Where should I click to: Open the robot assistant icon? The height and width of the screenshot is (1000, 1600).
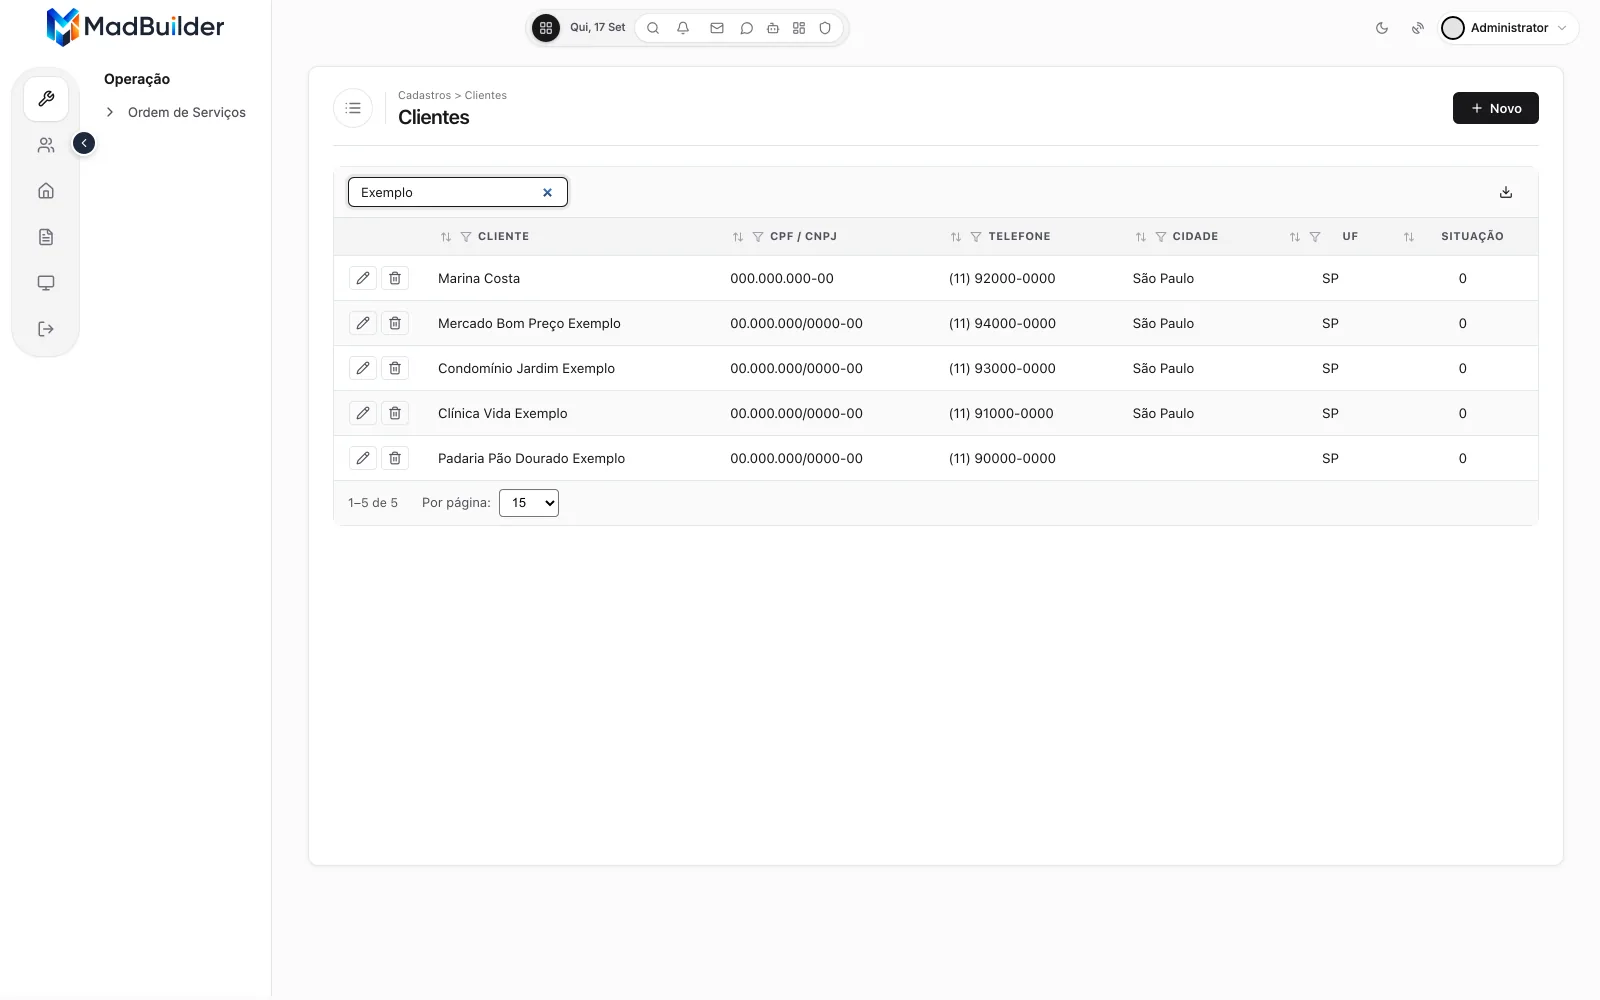[x=773, y=28]
